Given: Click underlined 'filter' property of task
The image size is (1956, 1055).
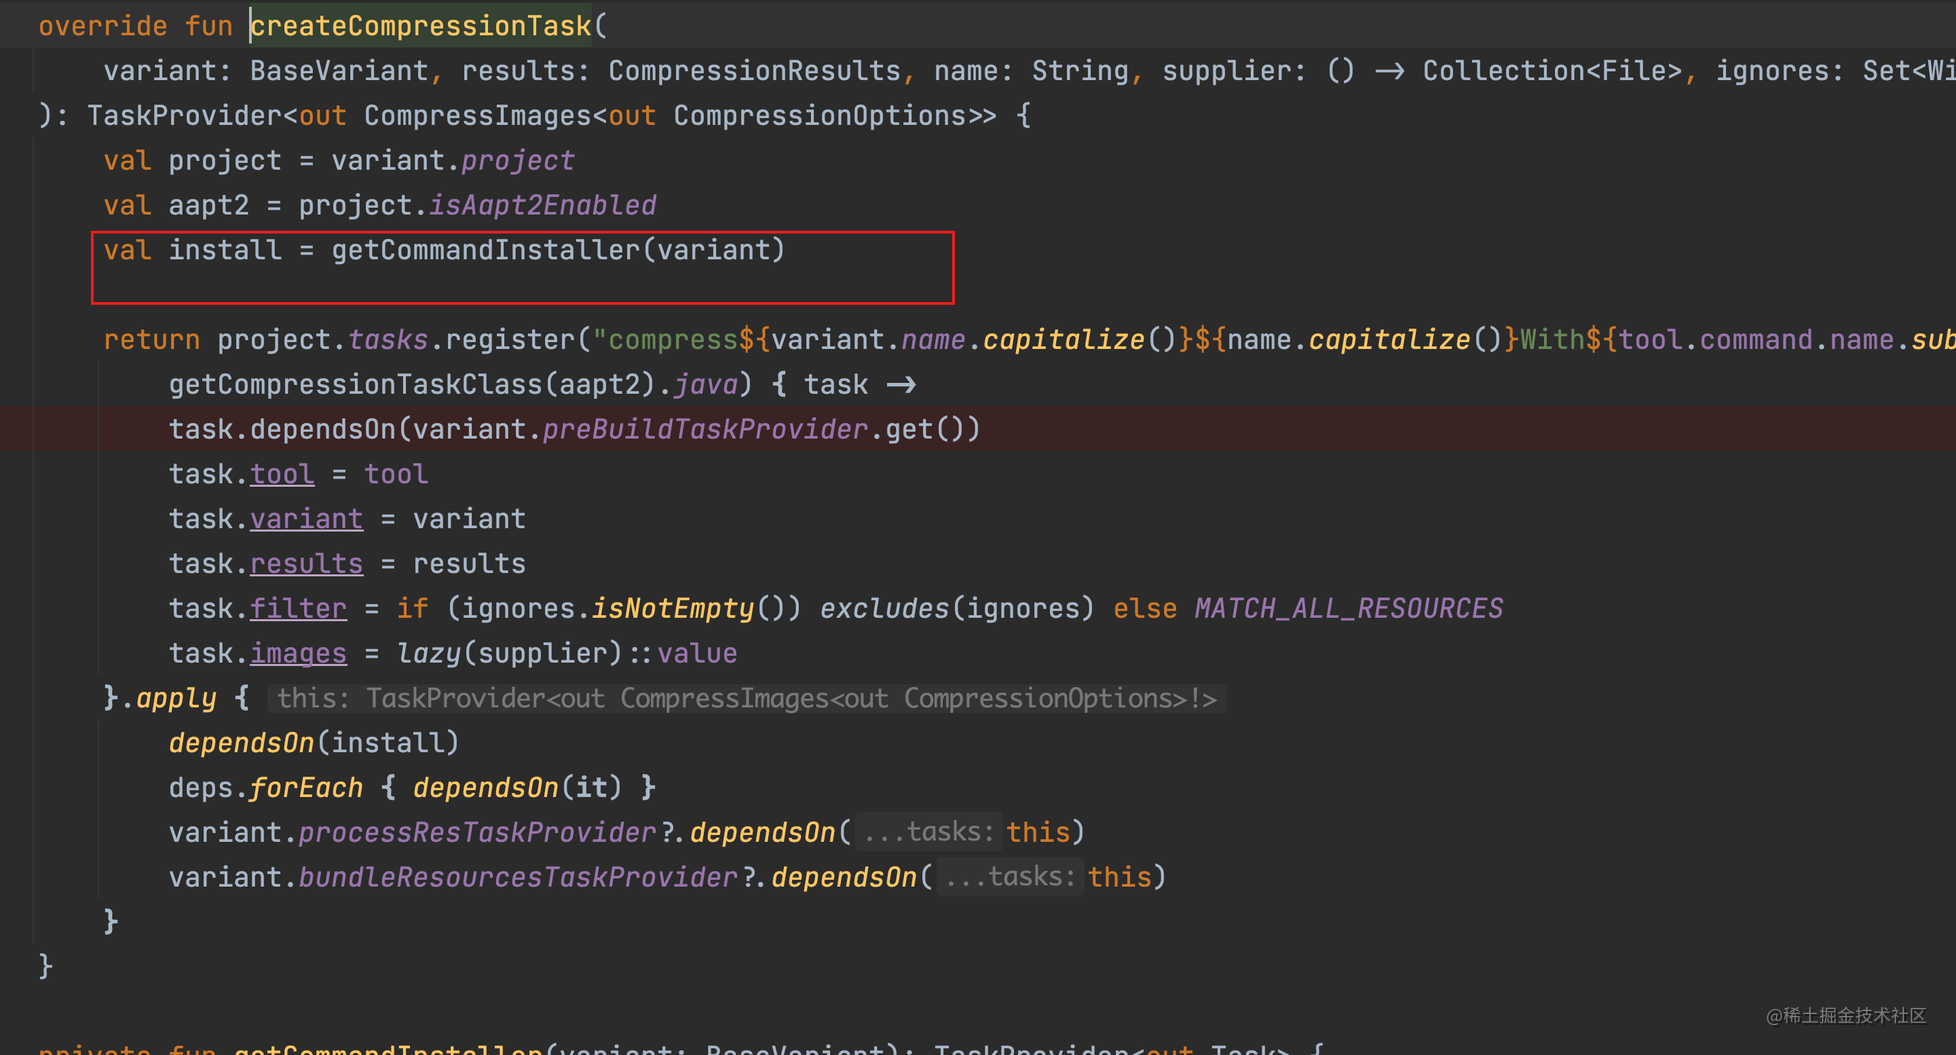Looking at the screenshot, I should (x=298, y=609).
